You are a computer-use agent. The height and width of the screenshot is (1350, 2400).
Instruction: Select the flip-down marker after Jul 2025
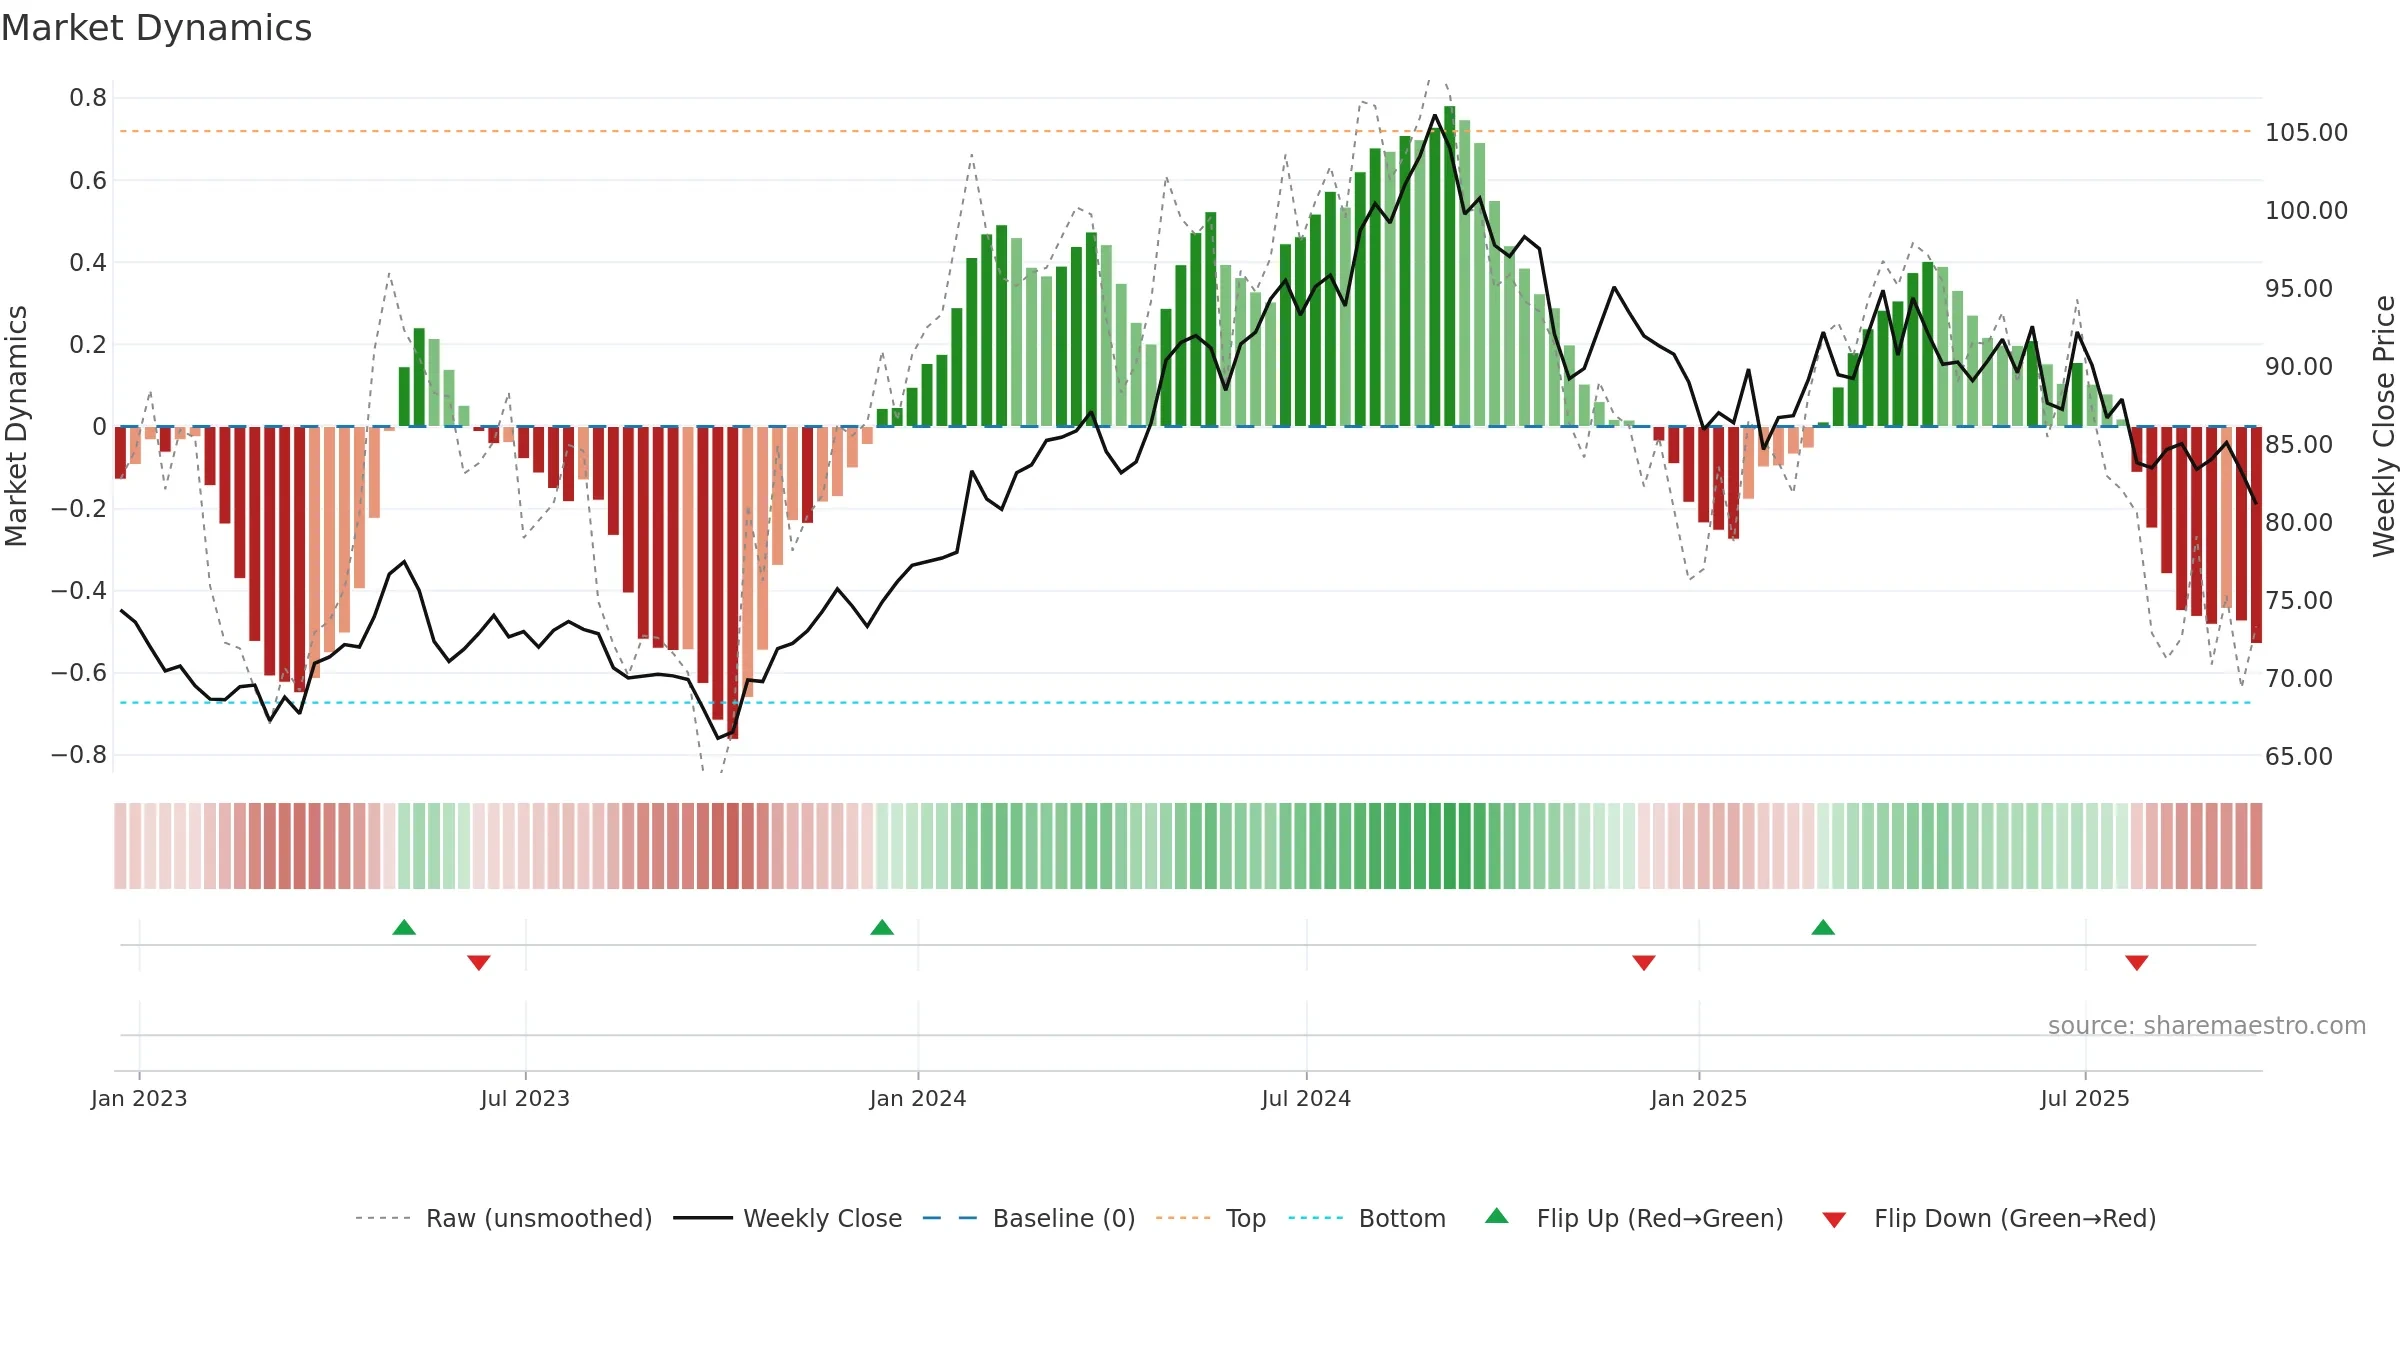pos(2137,962)
